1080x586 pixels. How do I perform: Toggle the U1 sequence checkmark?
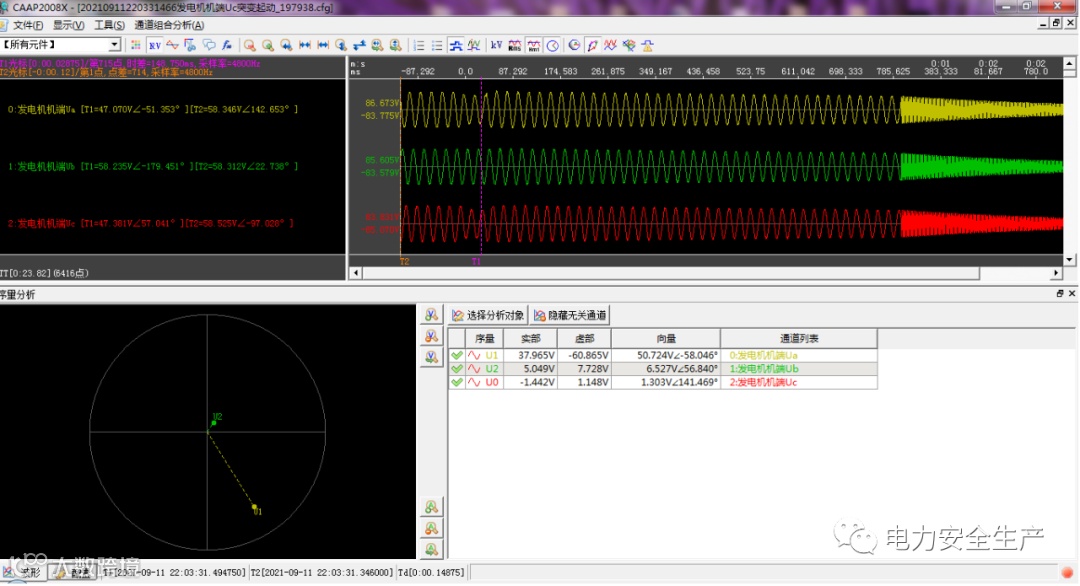pyautogui.click(x=457, y=355)
